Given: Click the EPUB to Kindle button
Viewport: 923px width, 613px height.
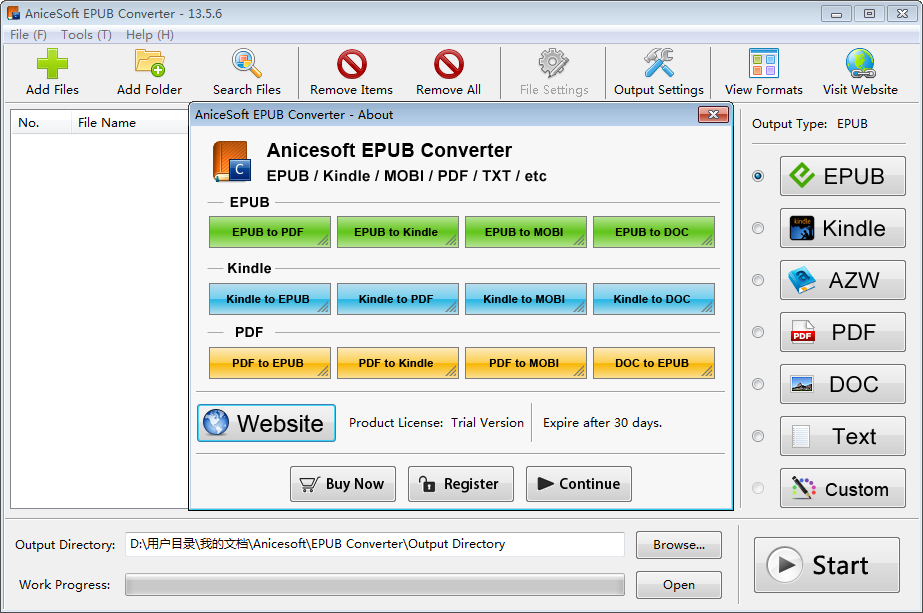Looking at the screenshot, I should click(398, 232).
